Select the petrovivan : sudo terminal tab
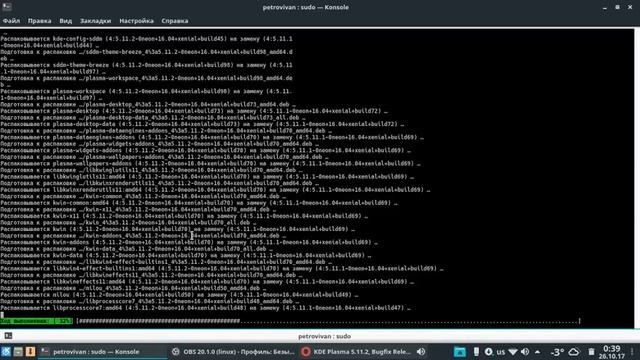The width and height of the screenshot is (640, 360). (x=324, y=336)
